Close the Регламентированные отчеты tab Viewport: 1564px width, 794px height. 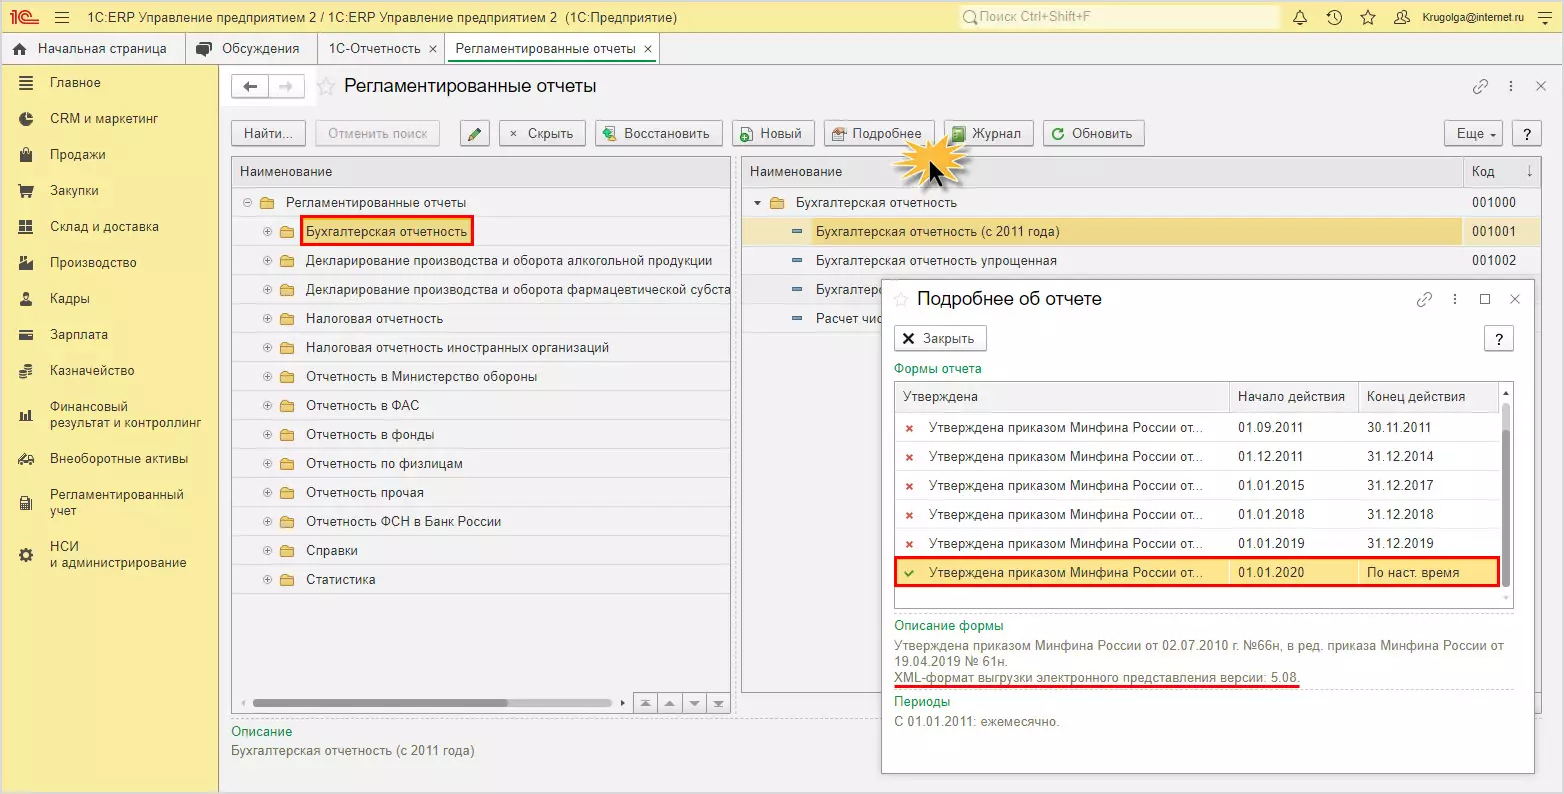[x=648, y=49]
